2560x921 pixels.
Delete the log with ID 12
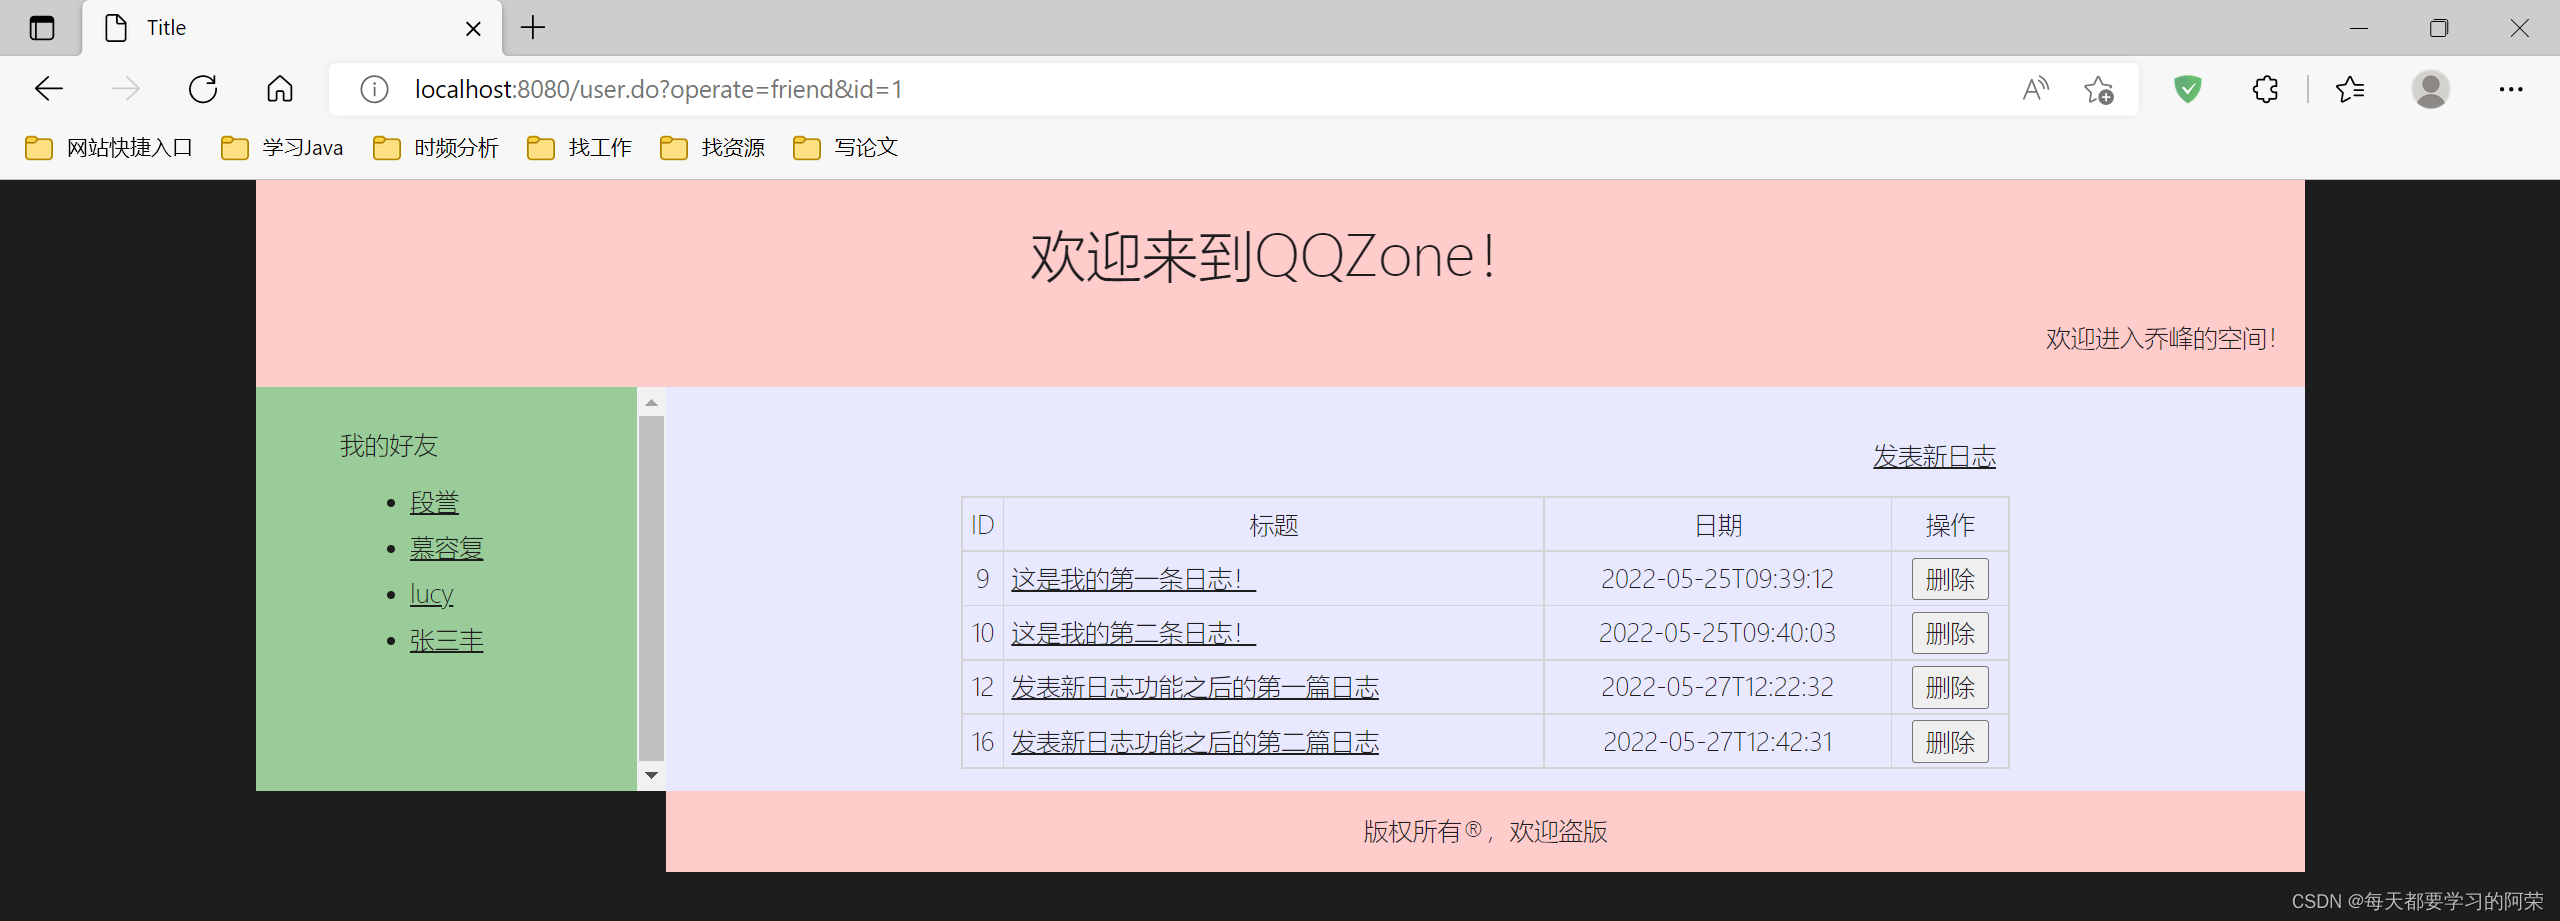1950,687
